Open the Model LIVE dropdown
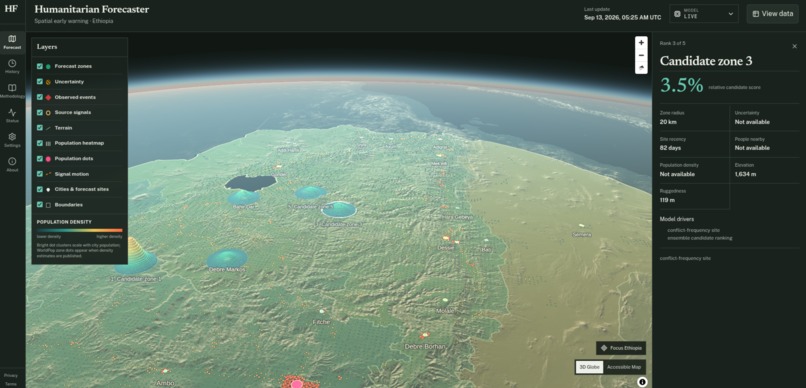This screenshot has width=806, height=388. [704, 14]
